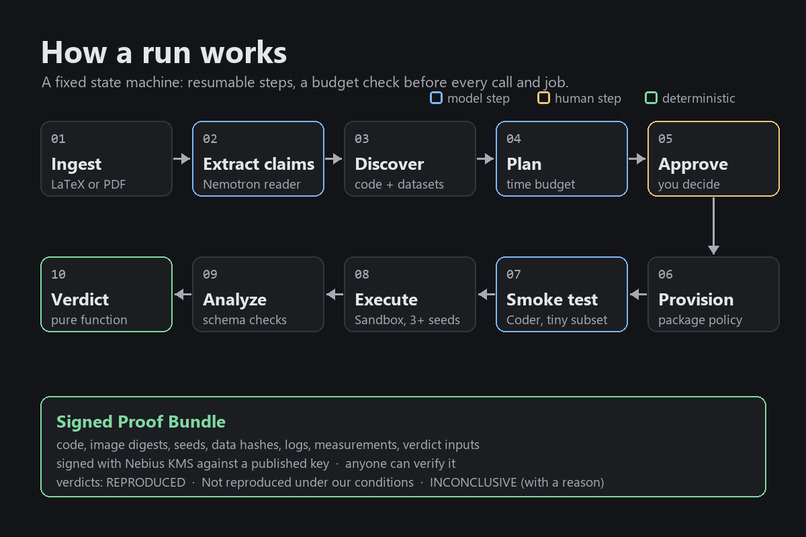Click 'anyone can verify it' text

[400, 464]
